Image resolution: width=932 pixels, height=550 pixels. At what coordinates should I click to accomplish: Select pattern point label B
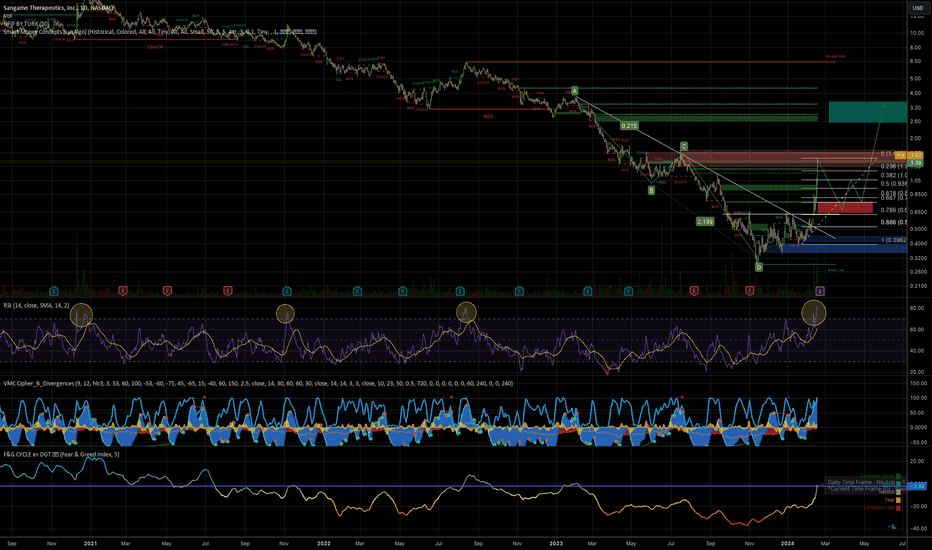click(651, 190)
